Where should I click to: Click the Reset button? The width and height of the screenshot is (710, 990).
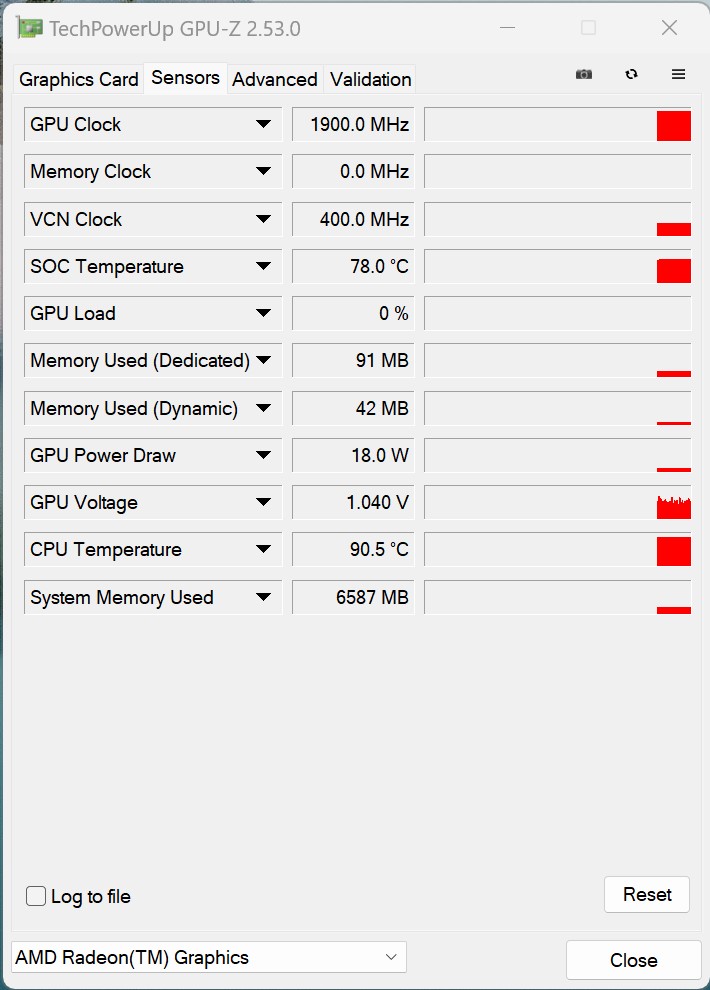point(647,894)
